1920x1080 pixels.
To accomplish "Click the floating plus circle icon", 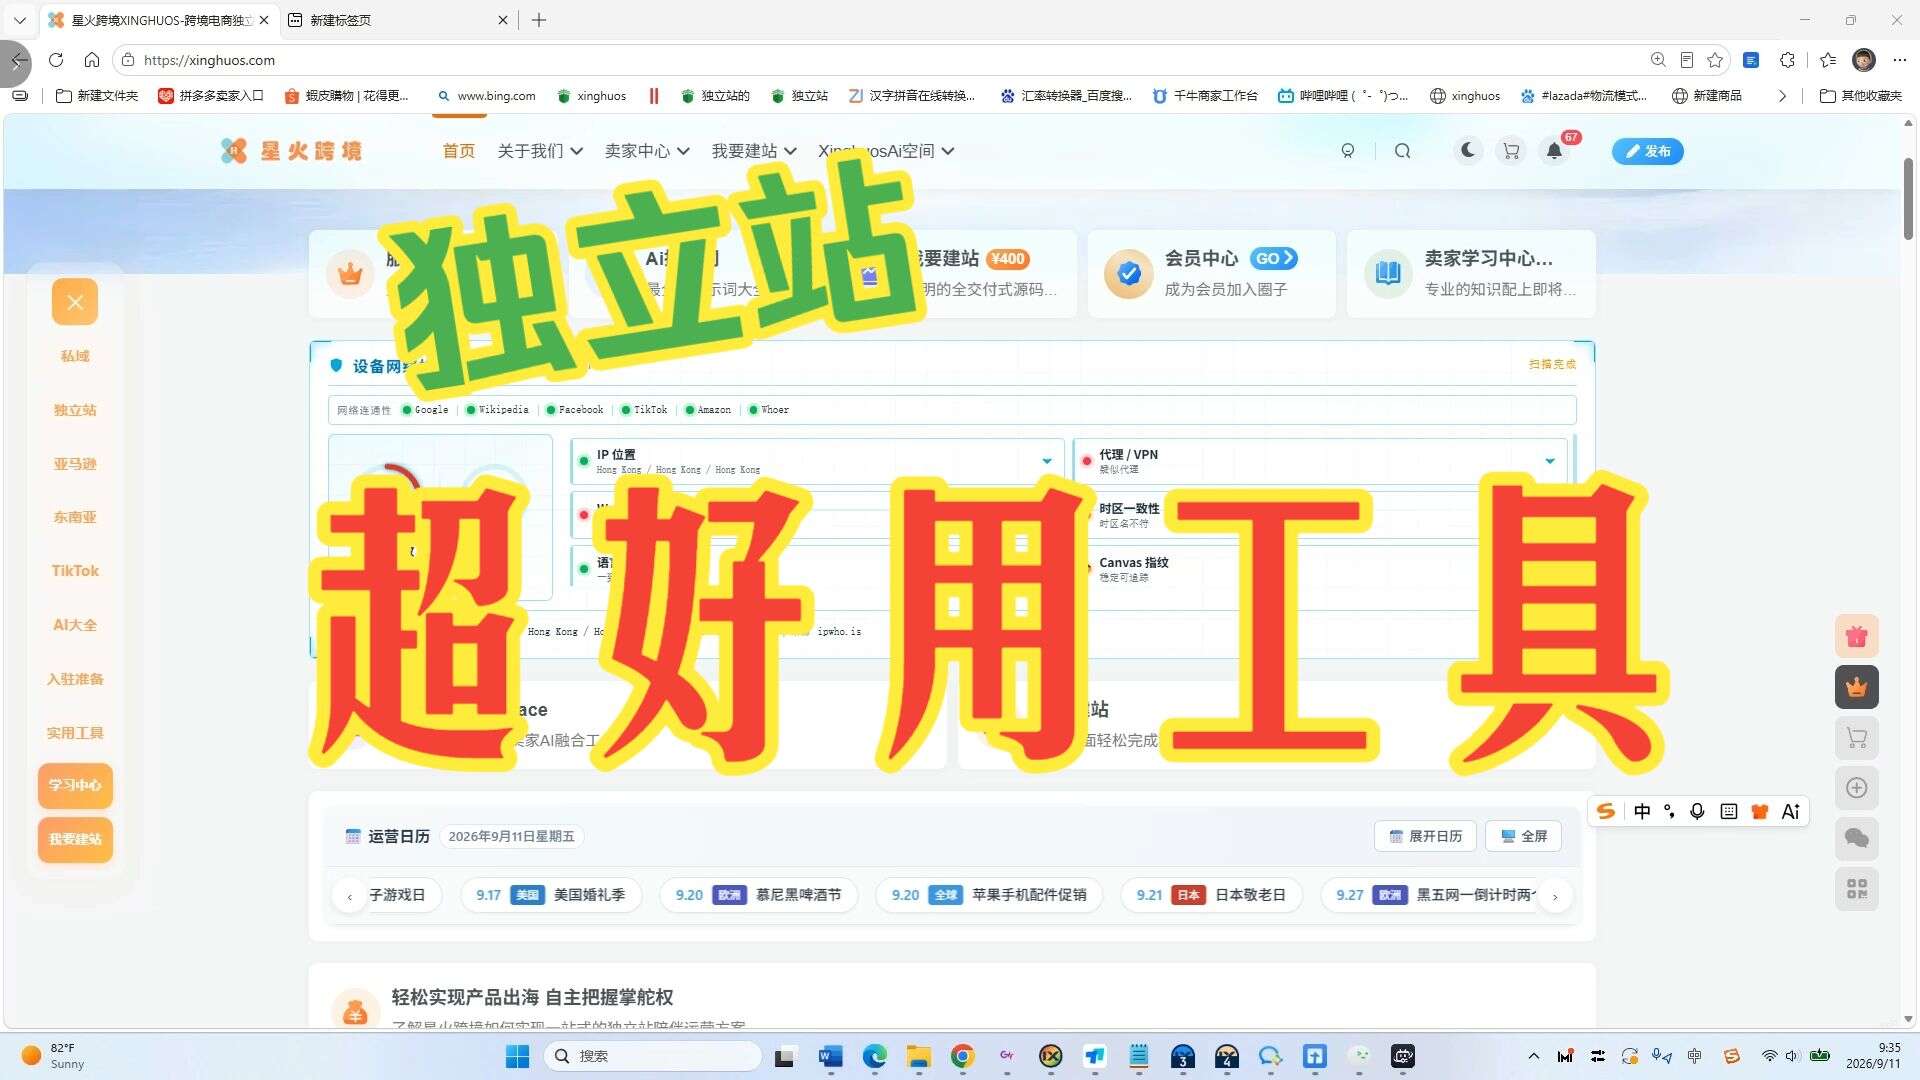I will pyautogui.click(x=1857, y=788).
